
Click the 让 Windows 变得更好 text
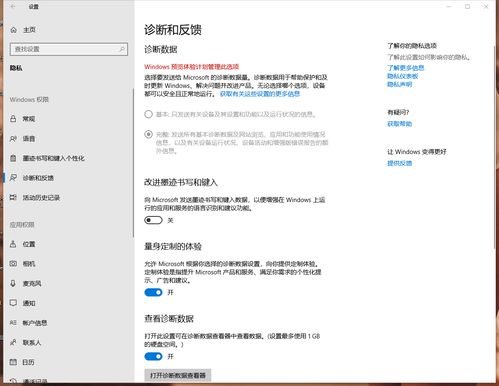coord(417,152)
